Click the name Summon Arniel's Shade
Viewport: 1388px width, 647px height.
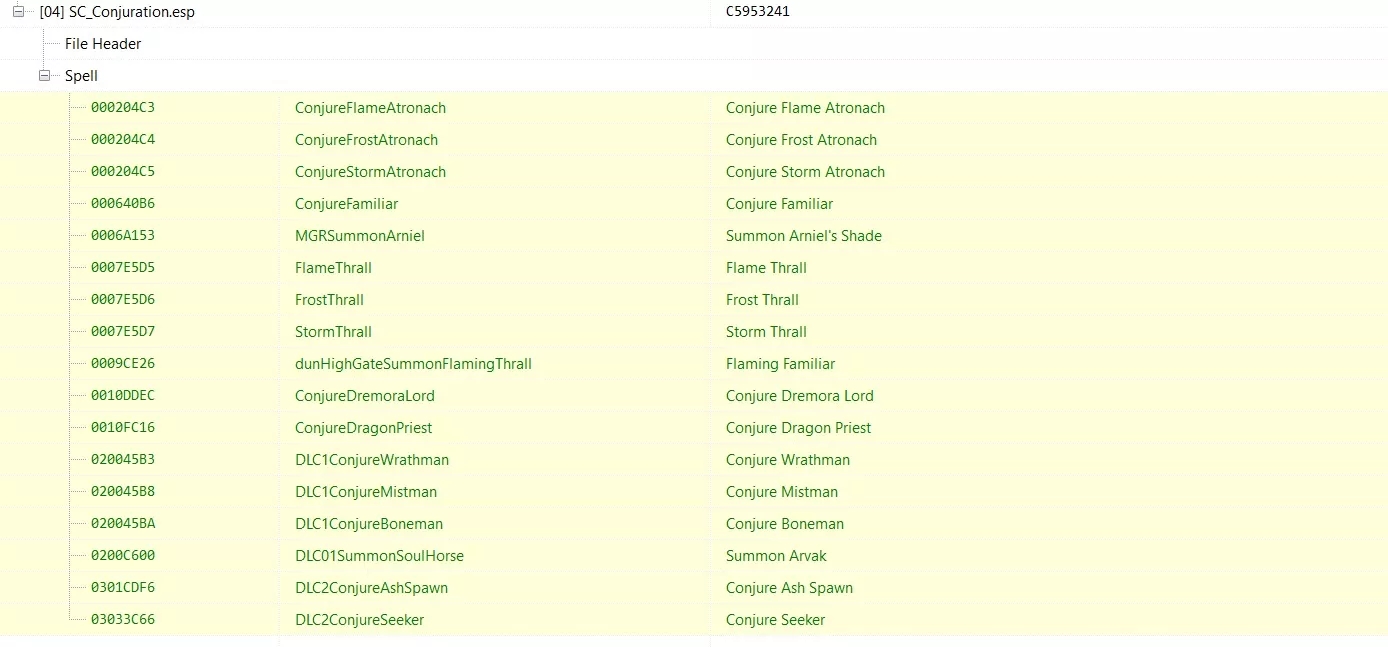point(804,236)
